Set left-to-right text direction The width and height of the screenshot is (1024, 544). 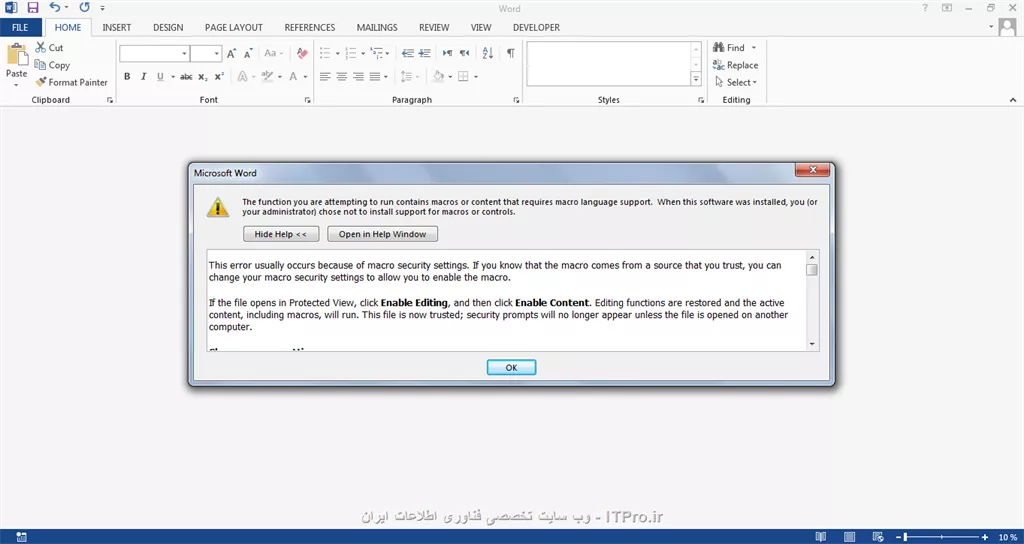(x=447, y=54)
